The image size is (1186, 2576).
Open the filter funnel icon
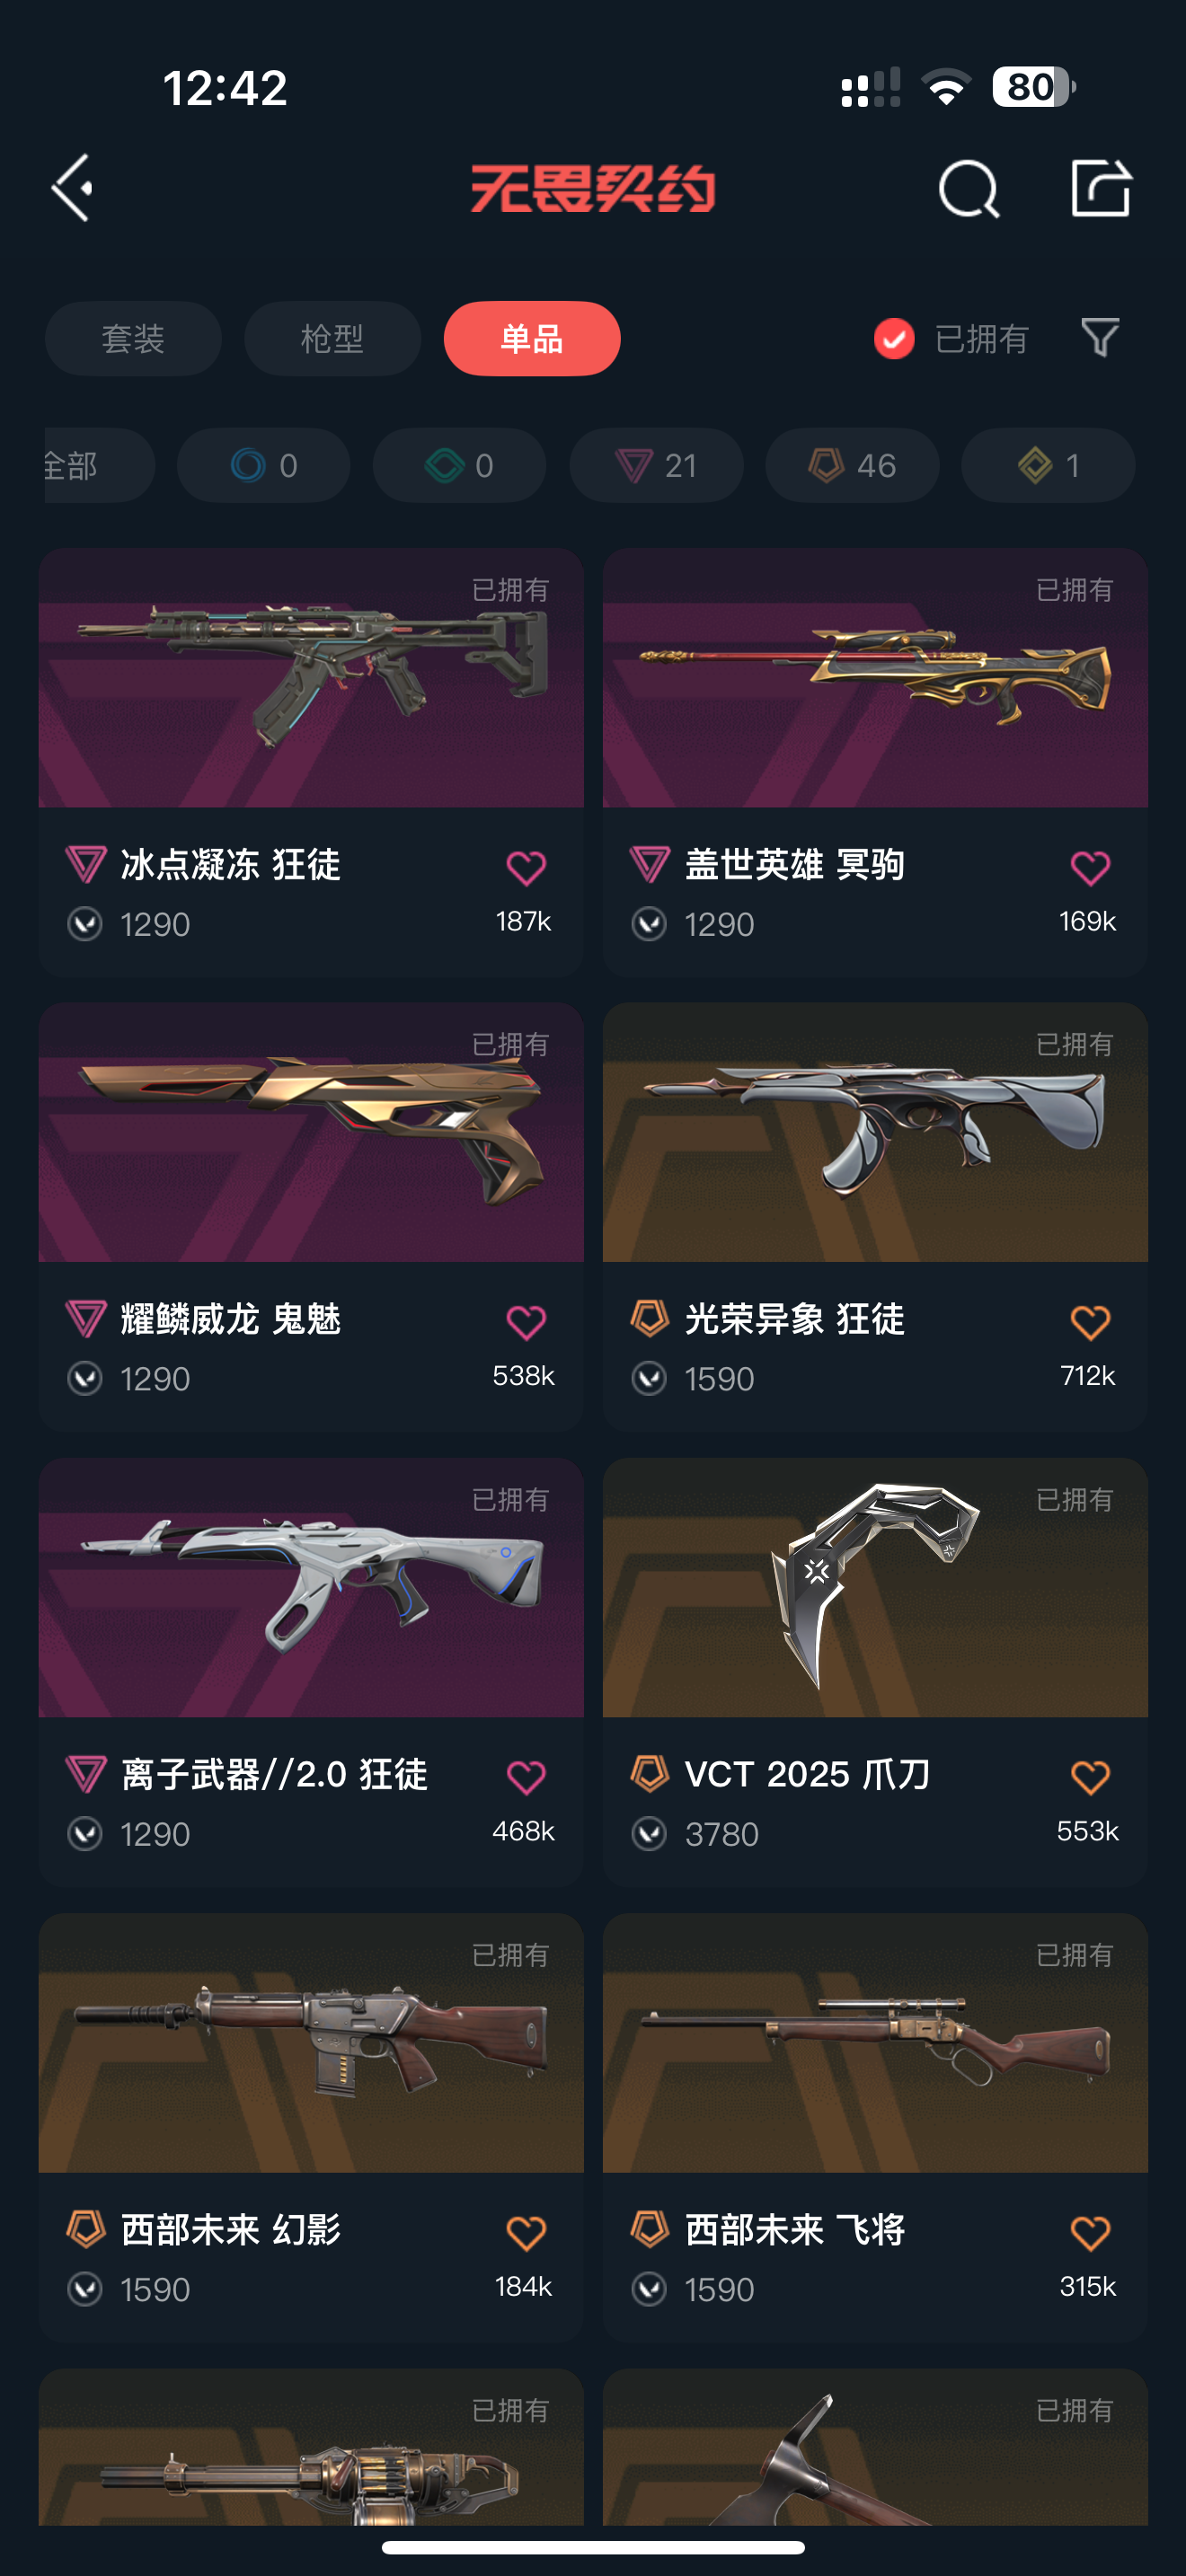[x=1100, y=338]
